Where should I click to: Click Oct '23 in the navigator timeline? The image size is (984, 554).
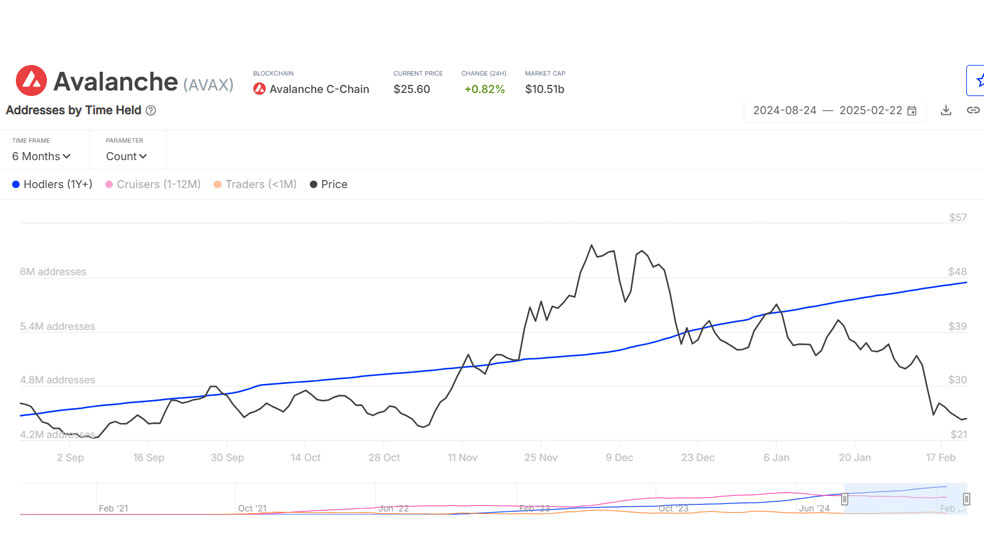673,508
